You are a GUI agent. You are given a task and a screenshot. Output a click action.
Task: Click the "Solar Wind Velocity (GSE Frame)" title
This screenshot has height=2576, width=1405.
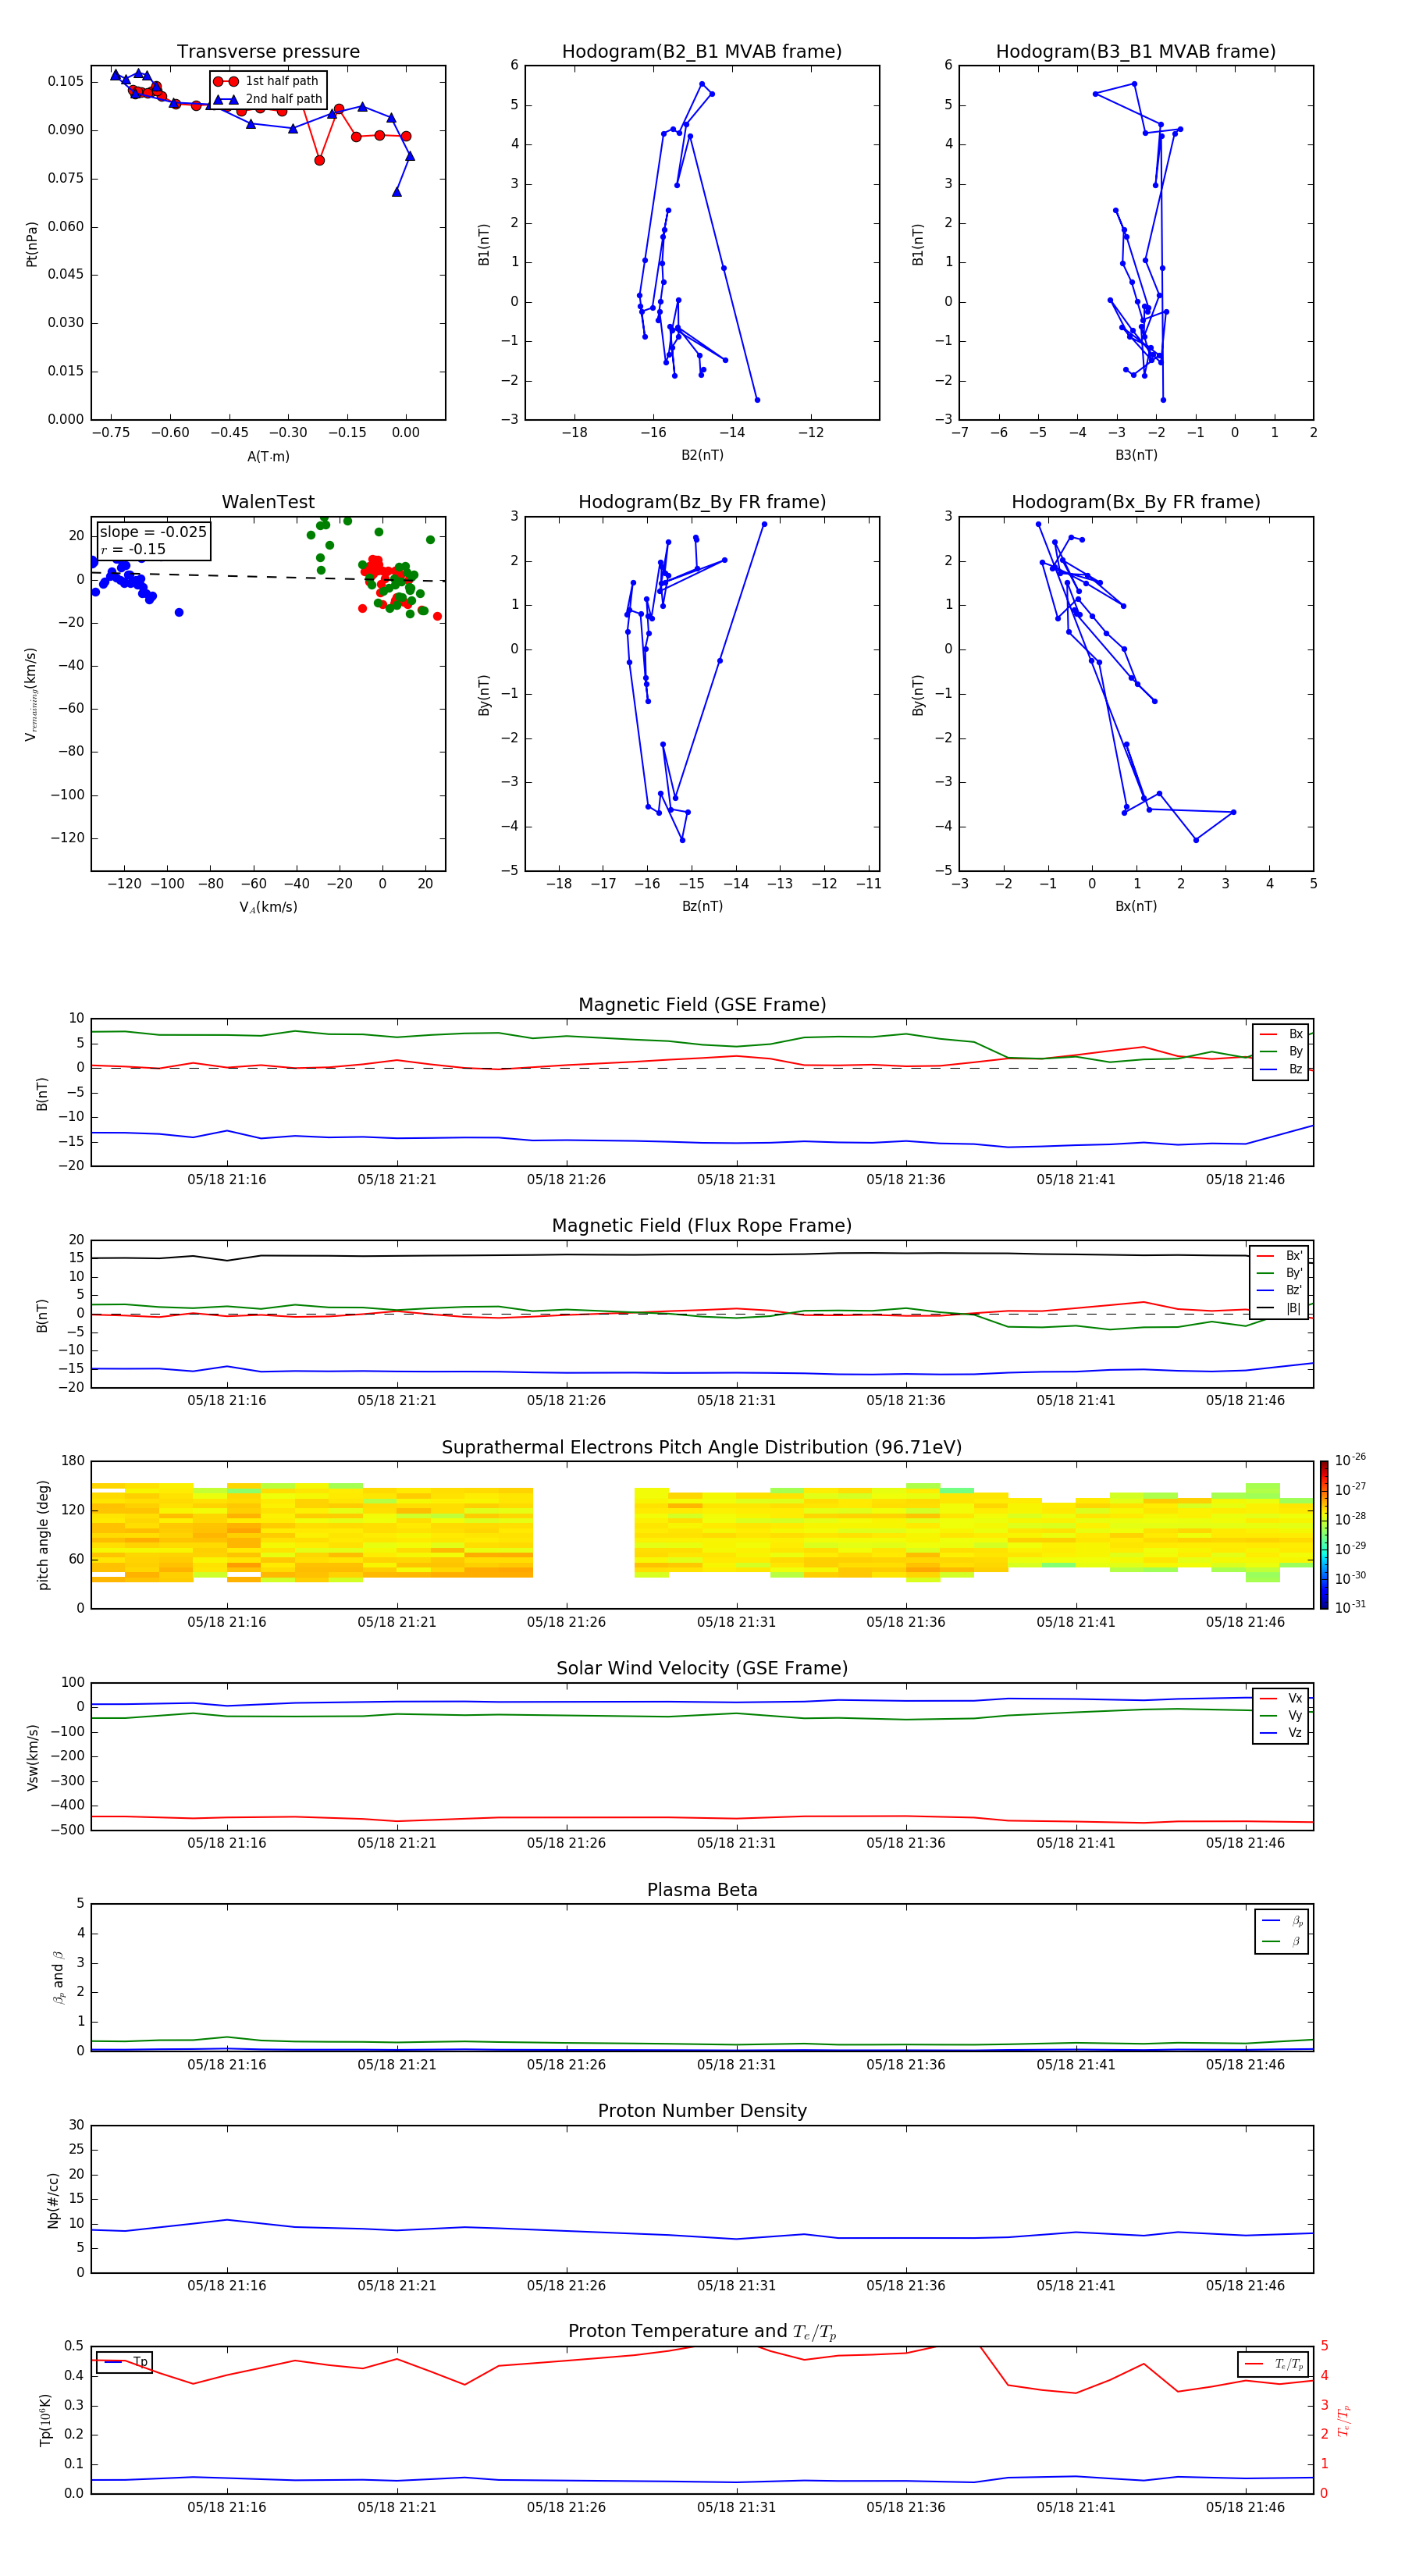[x=702, y=1668]
